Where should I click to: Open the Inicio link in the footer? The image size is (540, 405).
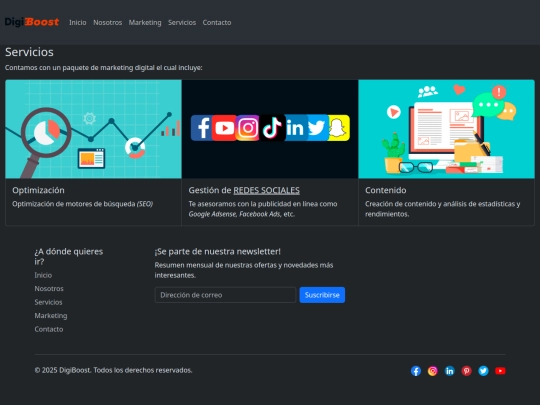pyautogui.click(x=43, y=275)
